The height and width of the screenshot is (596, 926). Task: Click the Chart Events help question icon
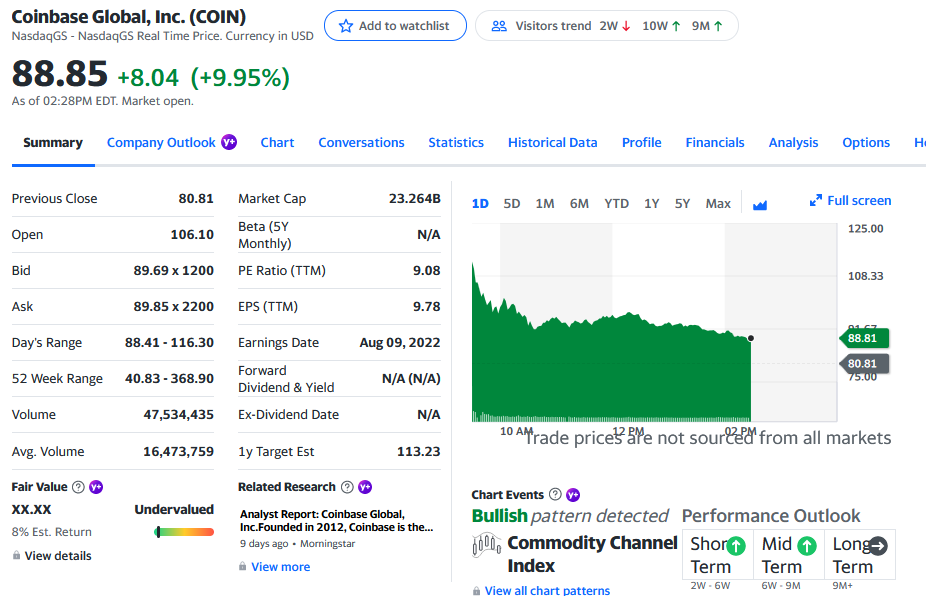[555, 494]
